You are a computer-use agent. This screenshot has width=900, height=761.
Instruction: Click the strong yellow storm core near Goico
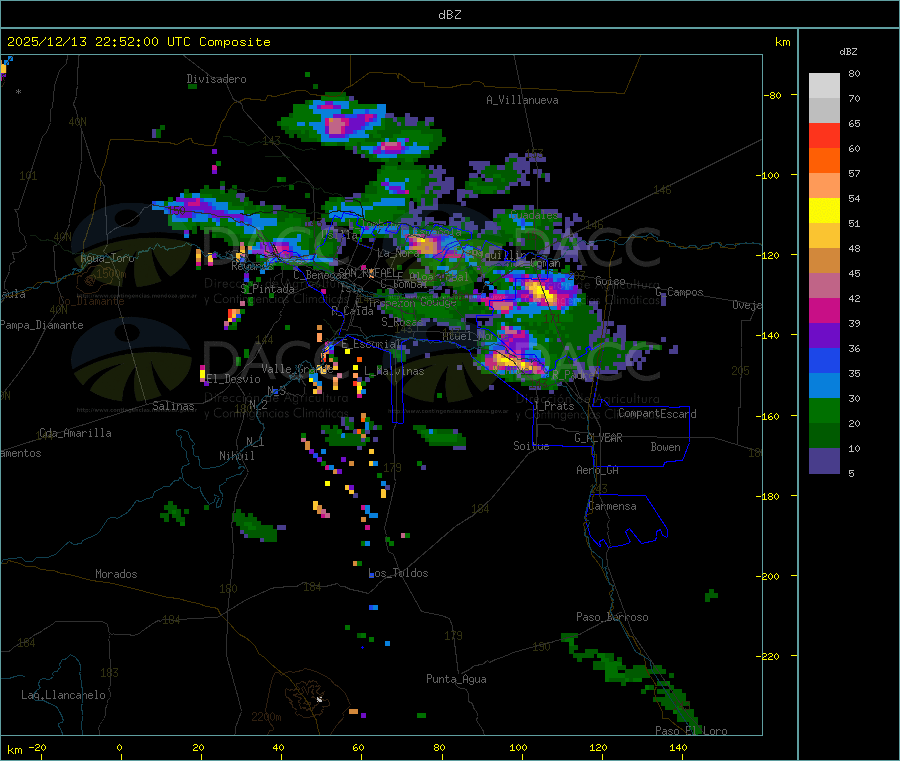click(x=540, y=290)
